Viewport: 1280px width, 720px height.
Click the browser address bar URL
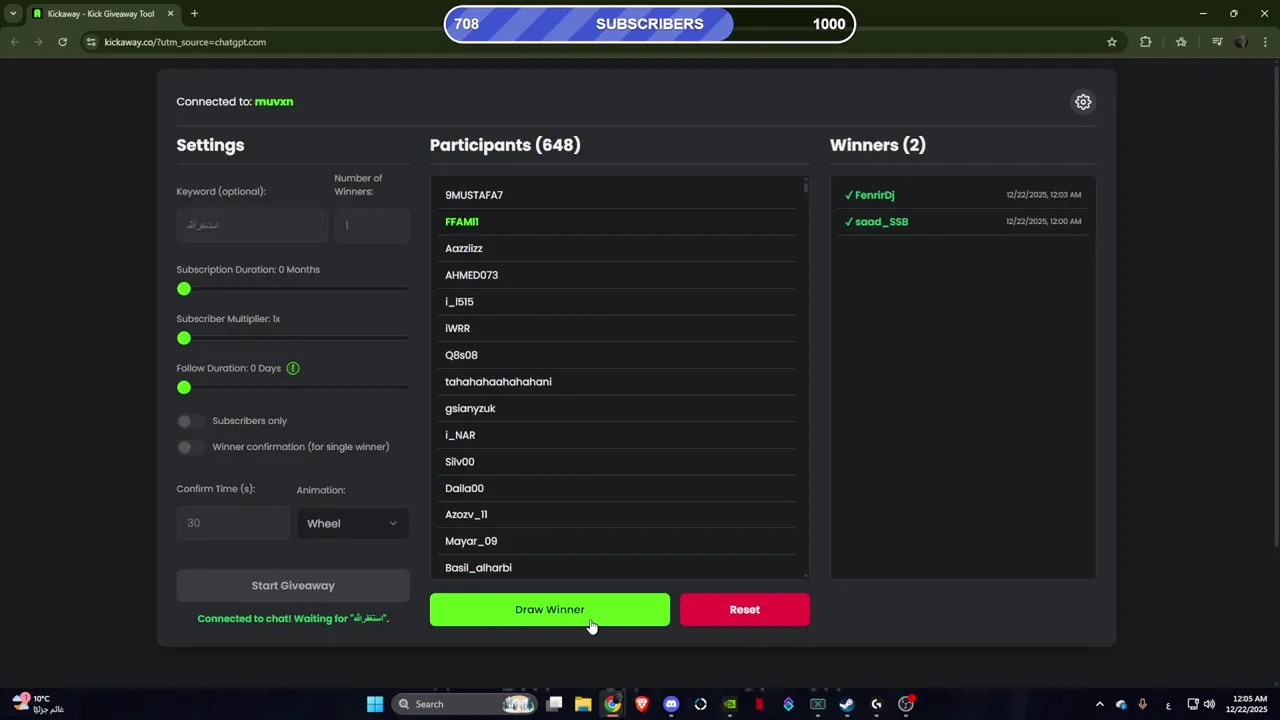point(185,42)
